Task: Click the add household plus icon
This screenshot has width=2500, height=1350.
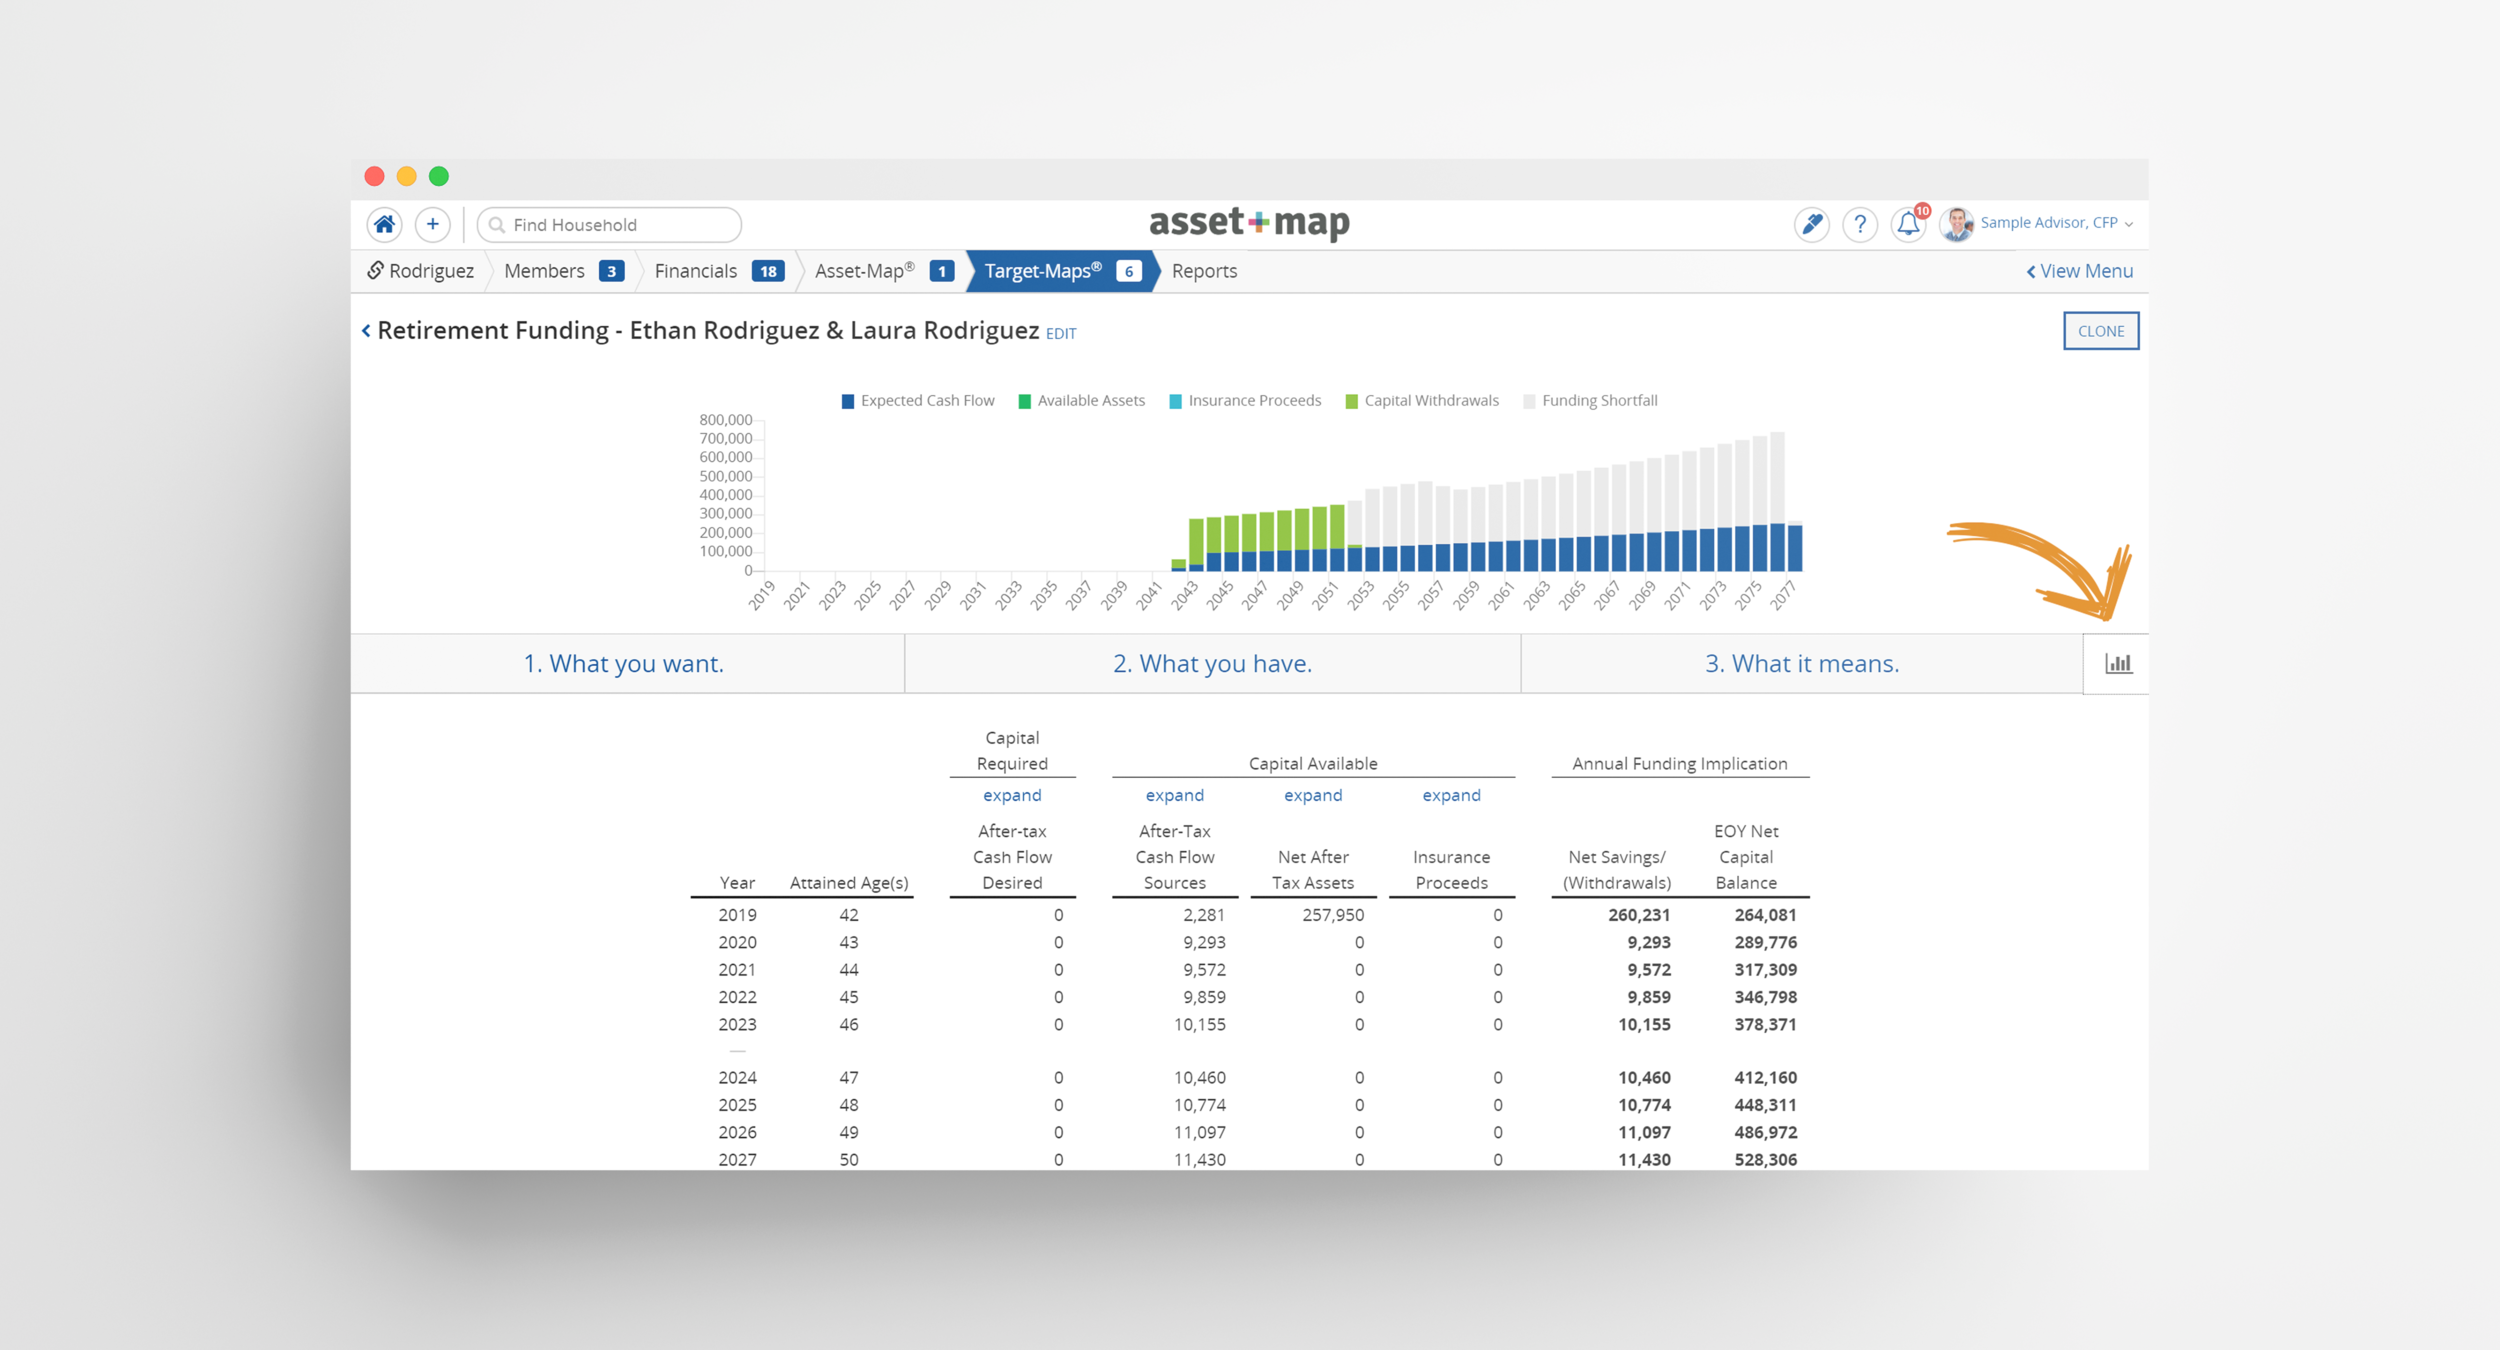Action: (432, 224)
